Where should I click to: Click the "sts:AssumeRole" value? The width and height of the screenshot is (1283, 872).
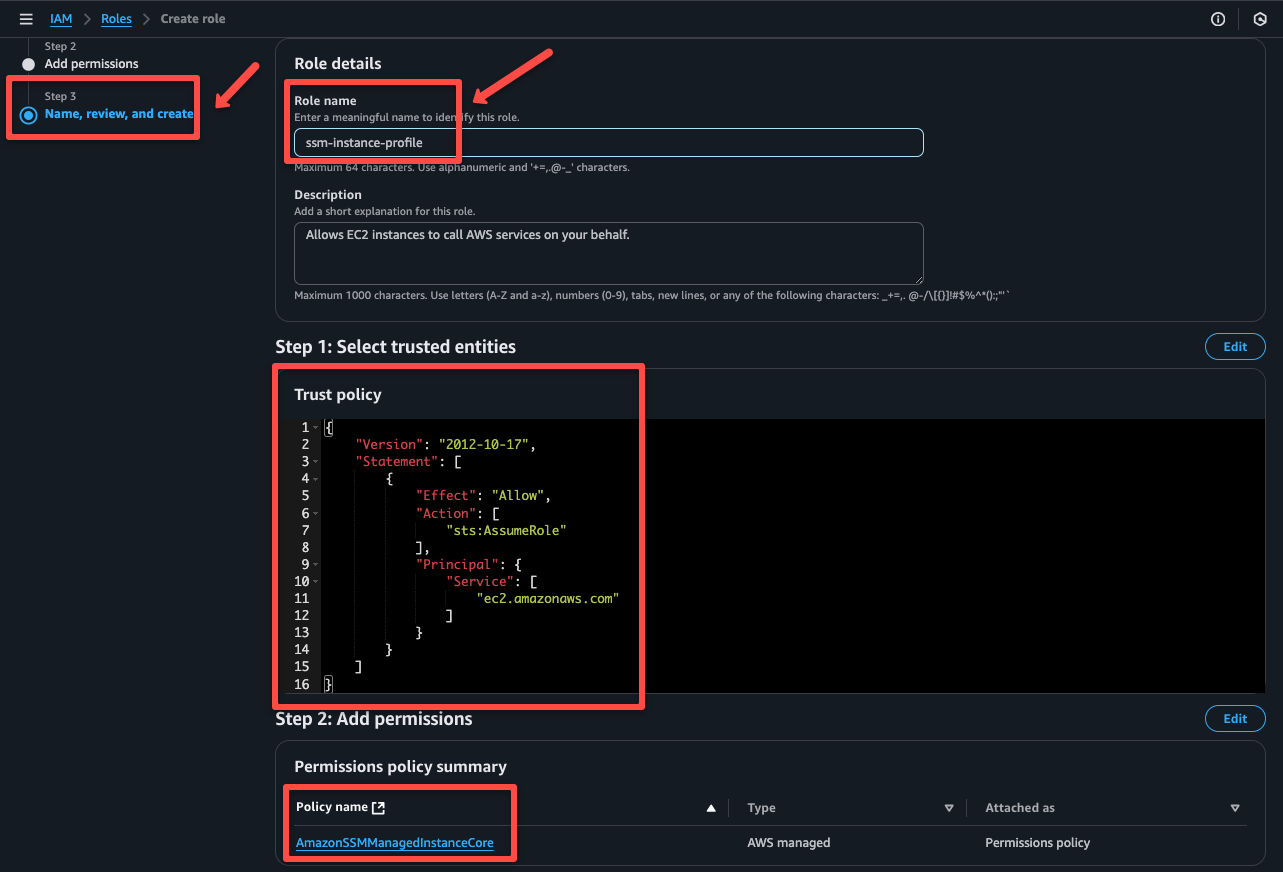coord(506,530)
